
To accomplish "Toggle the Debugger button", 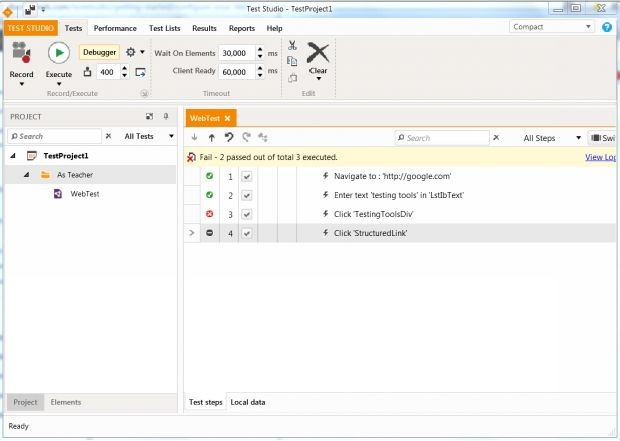I will [x=99, y=52].
